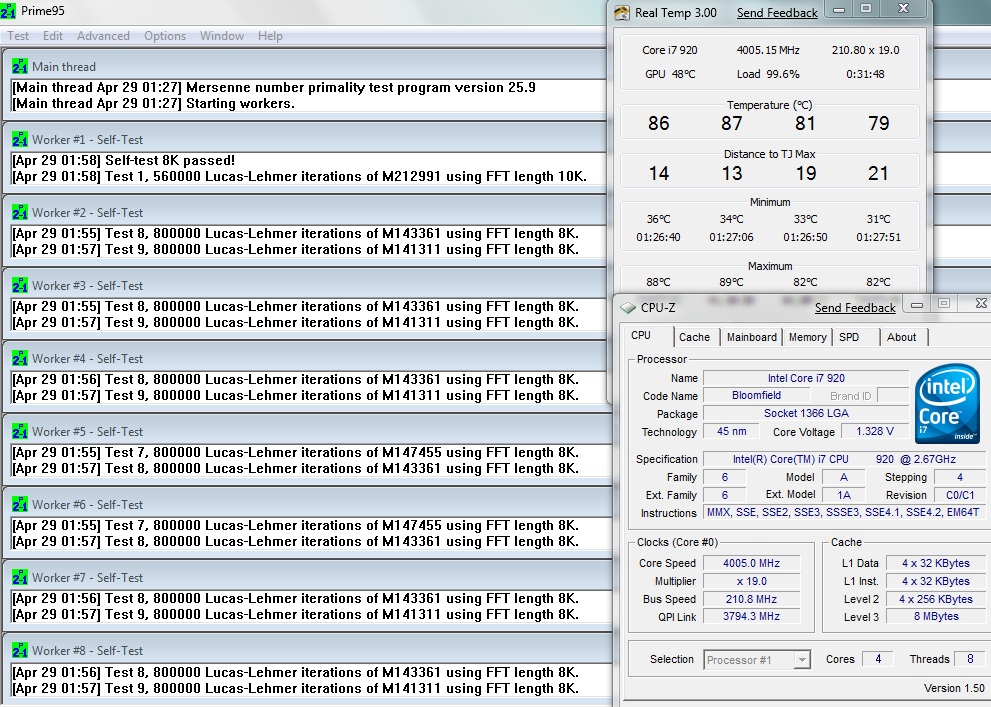Click the Technology 45 nm field

click(x=731, y=432)
